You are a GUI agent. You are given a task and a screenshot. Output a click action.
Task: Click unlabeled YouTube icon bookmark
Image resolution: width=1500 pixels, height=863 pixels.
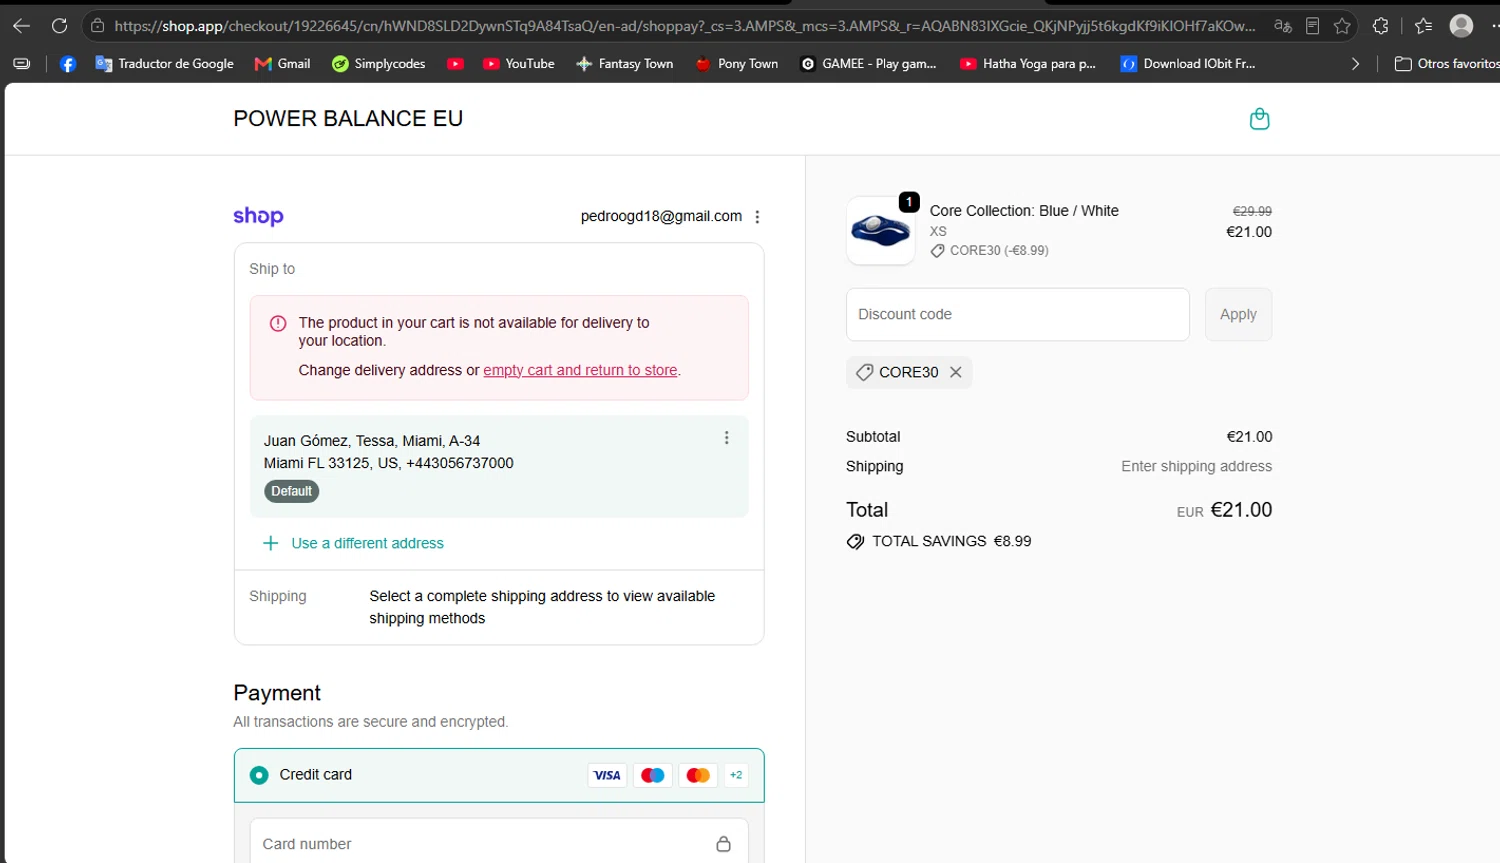455,64
